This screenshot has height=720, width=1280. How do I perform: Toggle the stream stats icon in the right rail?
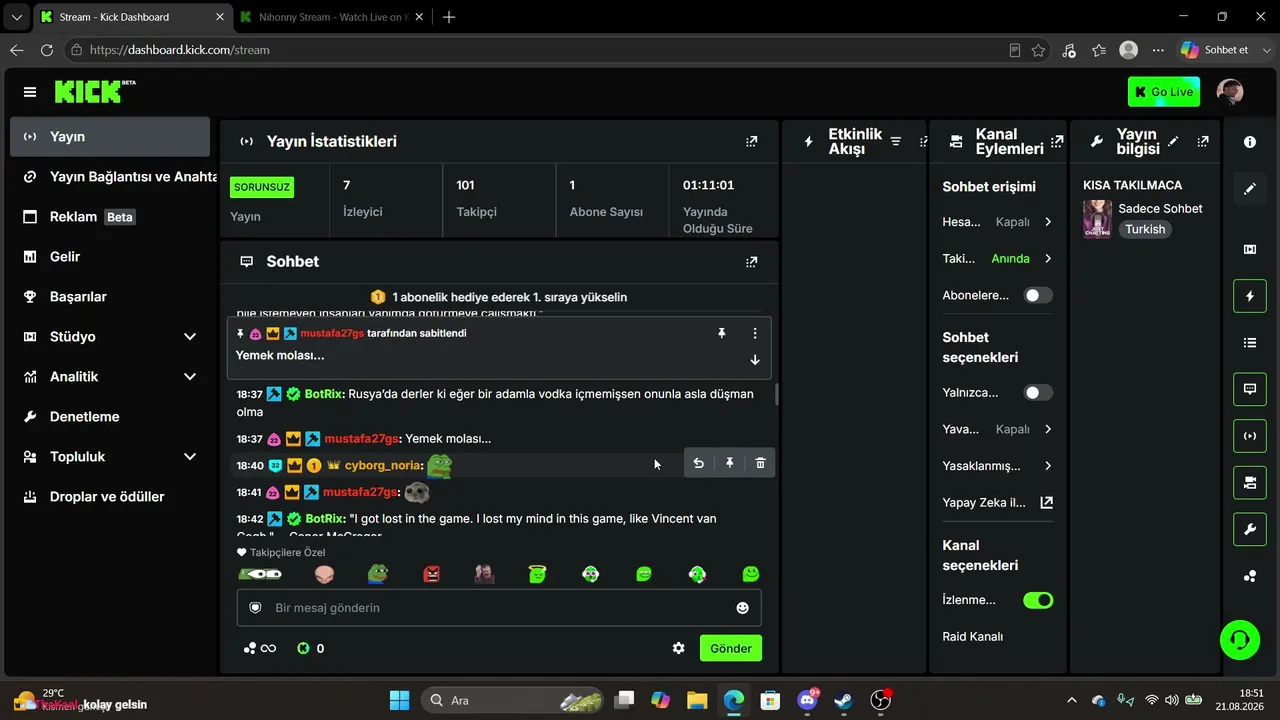(1250, 436)
